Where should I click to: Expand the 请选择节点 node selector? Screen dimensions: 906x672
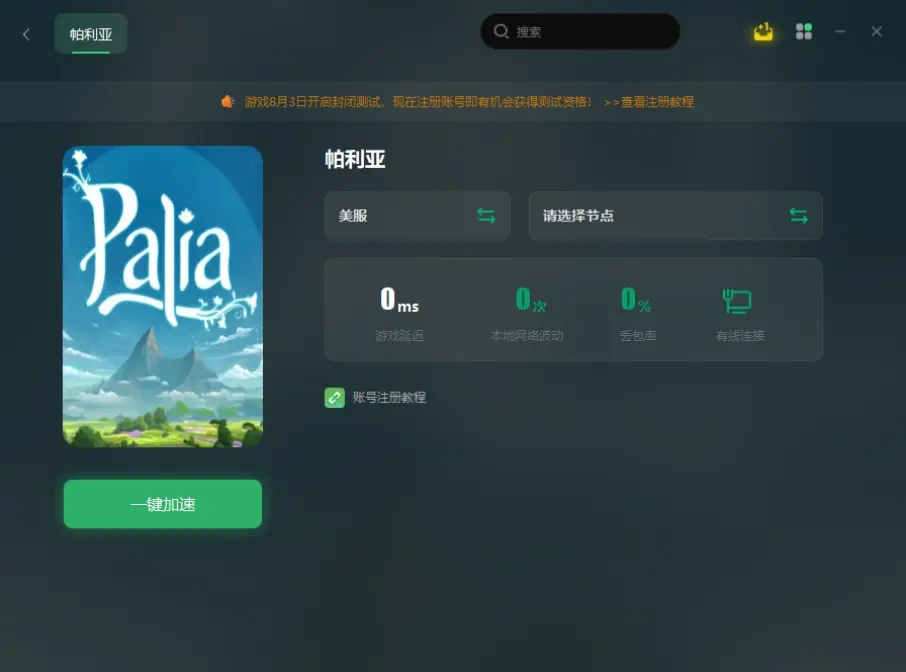[x=675, y=216]
